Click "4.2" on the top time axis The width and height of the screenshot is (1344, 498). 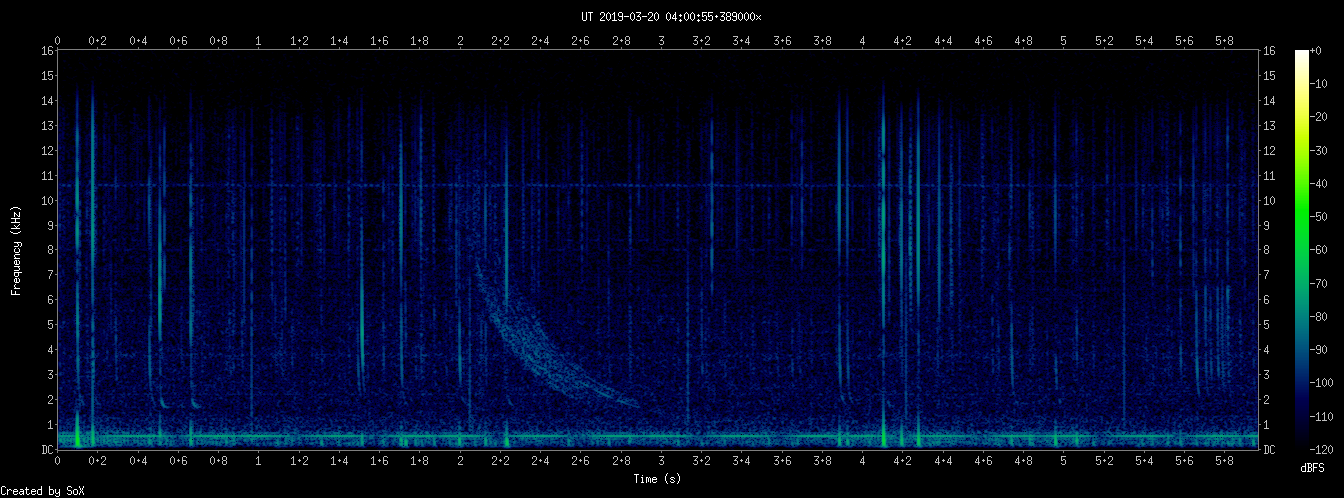click(903, 41)
